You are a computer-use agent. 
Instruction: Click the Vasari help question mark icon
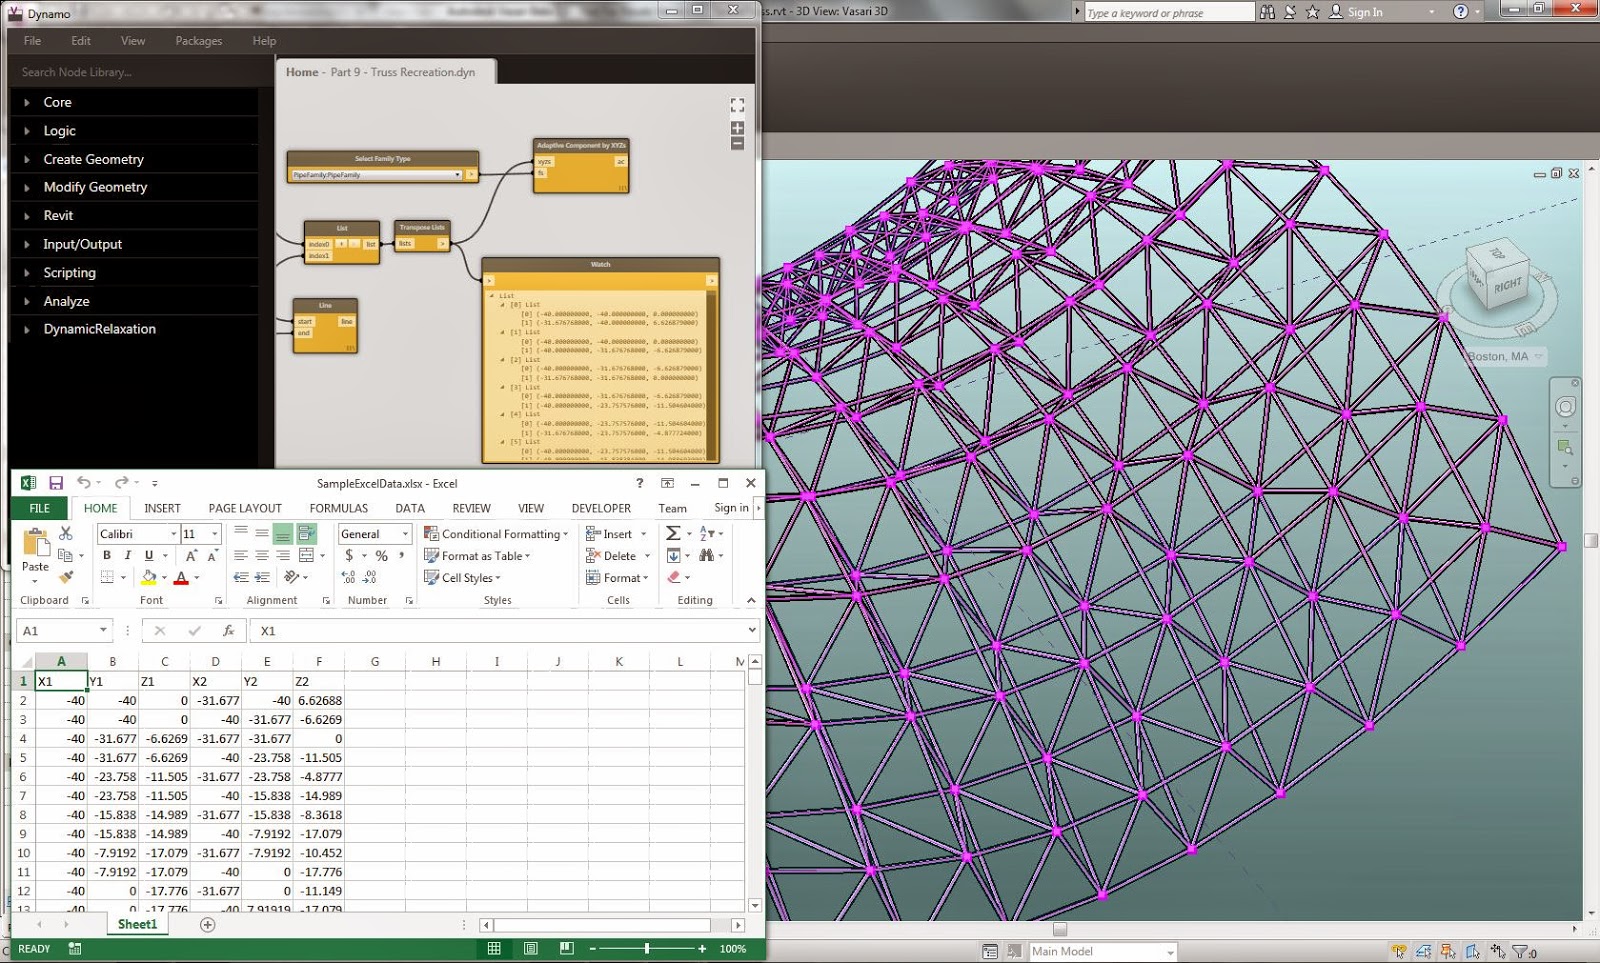1461,12
